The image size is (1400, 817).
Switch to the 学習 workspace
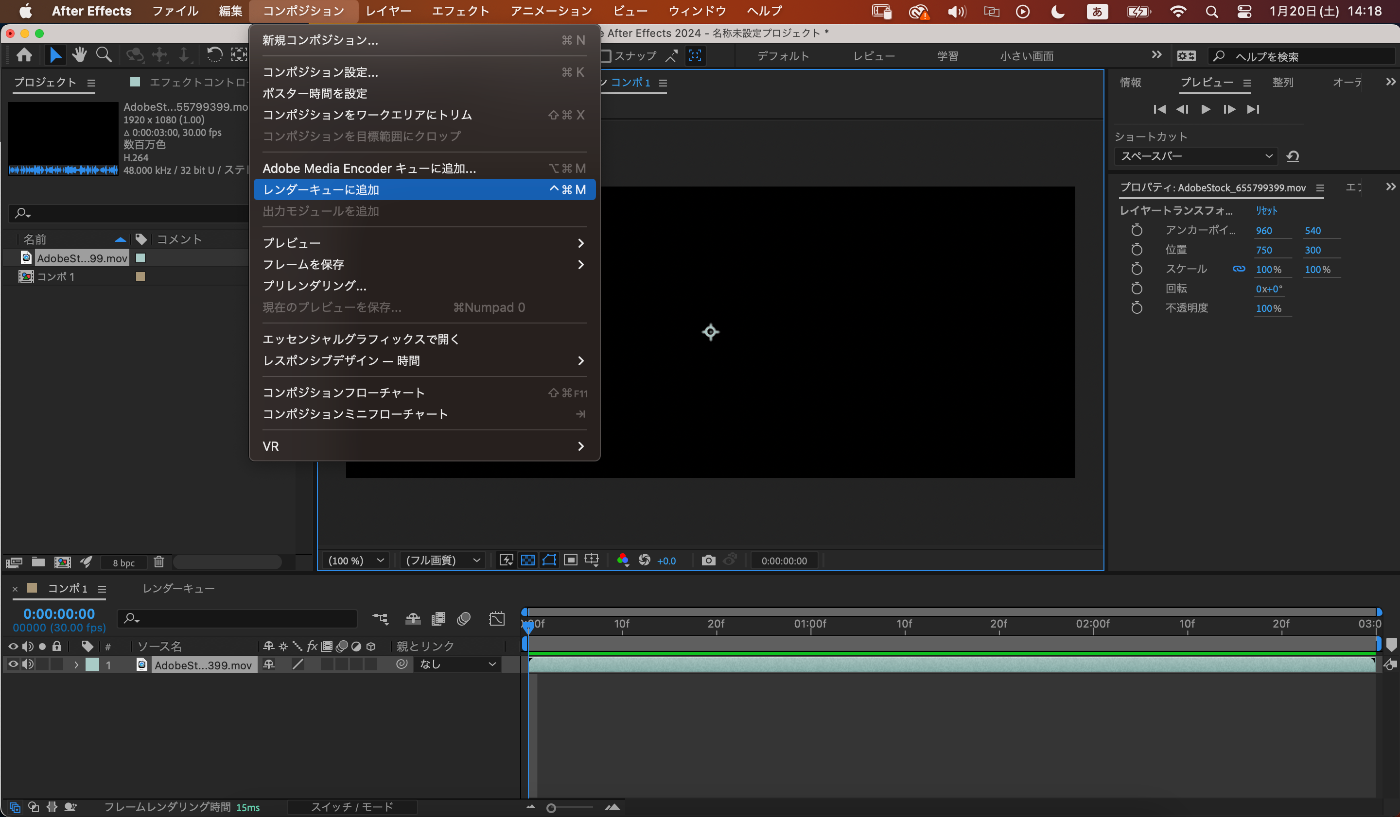pos(948,56)
